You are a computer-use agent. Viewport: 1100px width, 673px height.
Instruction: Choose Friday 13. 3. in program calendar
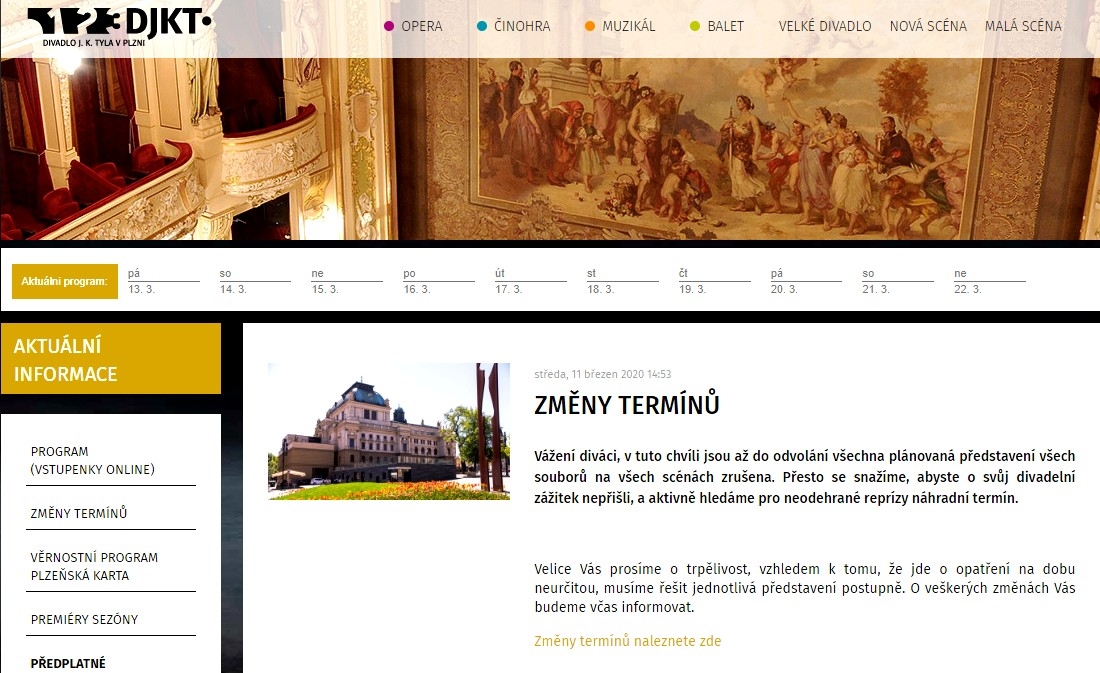click(163, 281)
